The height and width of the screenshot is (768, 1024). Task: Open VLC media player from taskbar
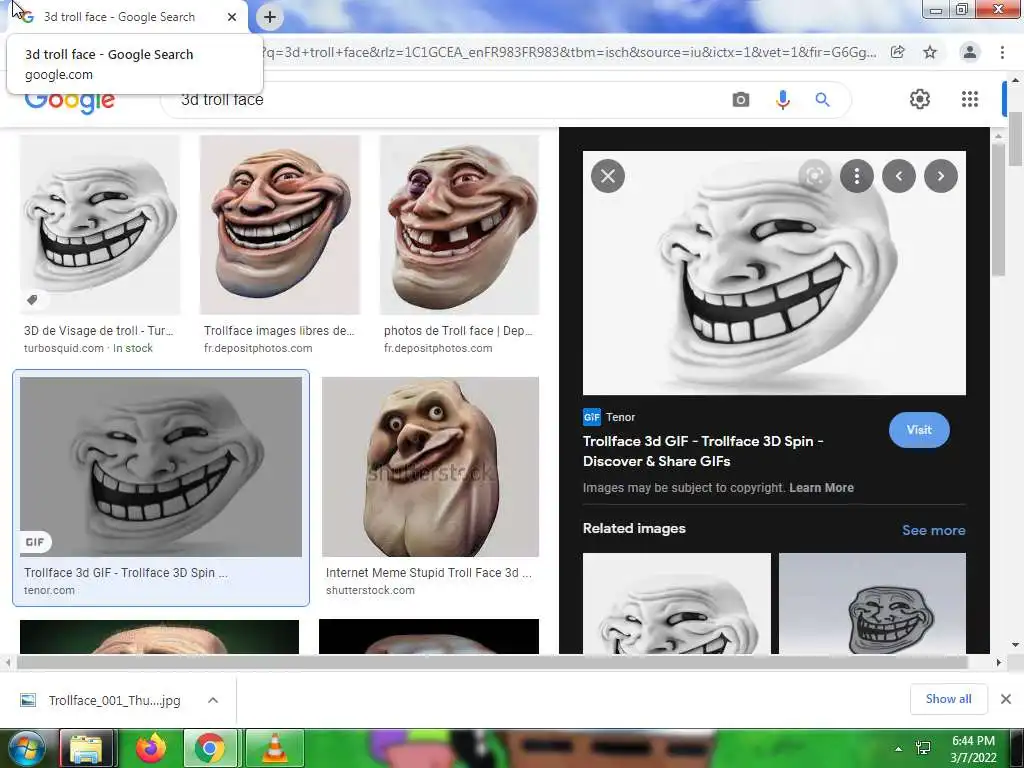pyautogui.click(x=275, y=748)
